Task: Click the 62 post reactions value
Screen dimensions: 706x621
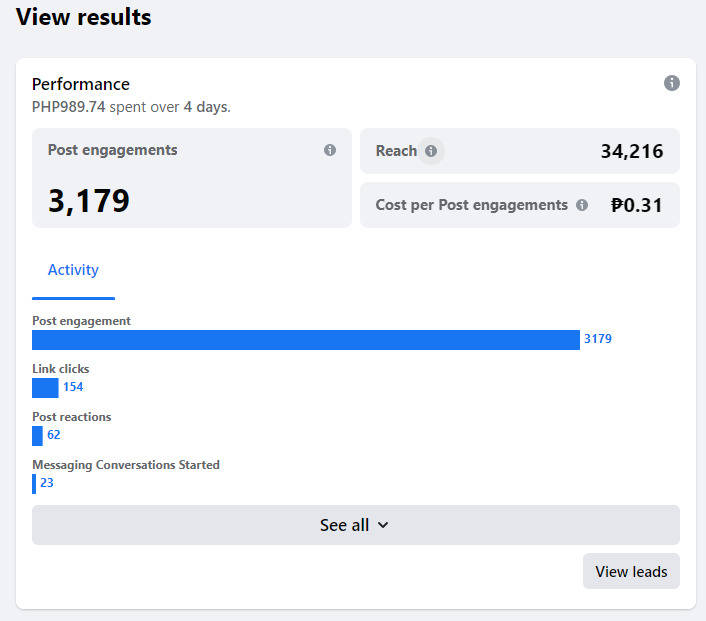Action: [x=54, y=435]
